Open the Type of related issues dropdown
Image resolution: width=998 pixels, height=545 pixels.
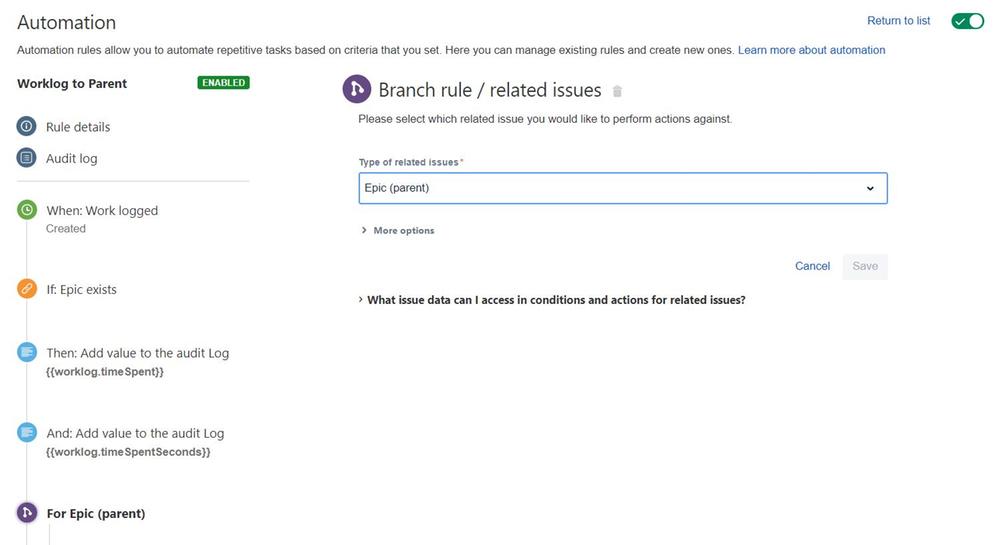622,188
